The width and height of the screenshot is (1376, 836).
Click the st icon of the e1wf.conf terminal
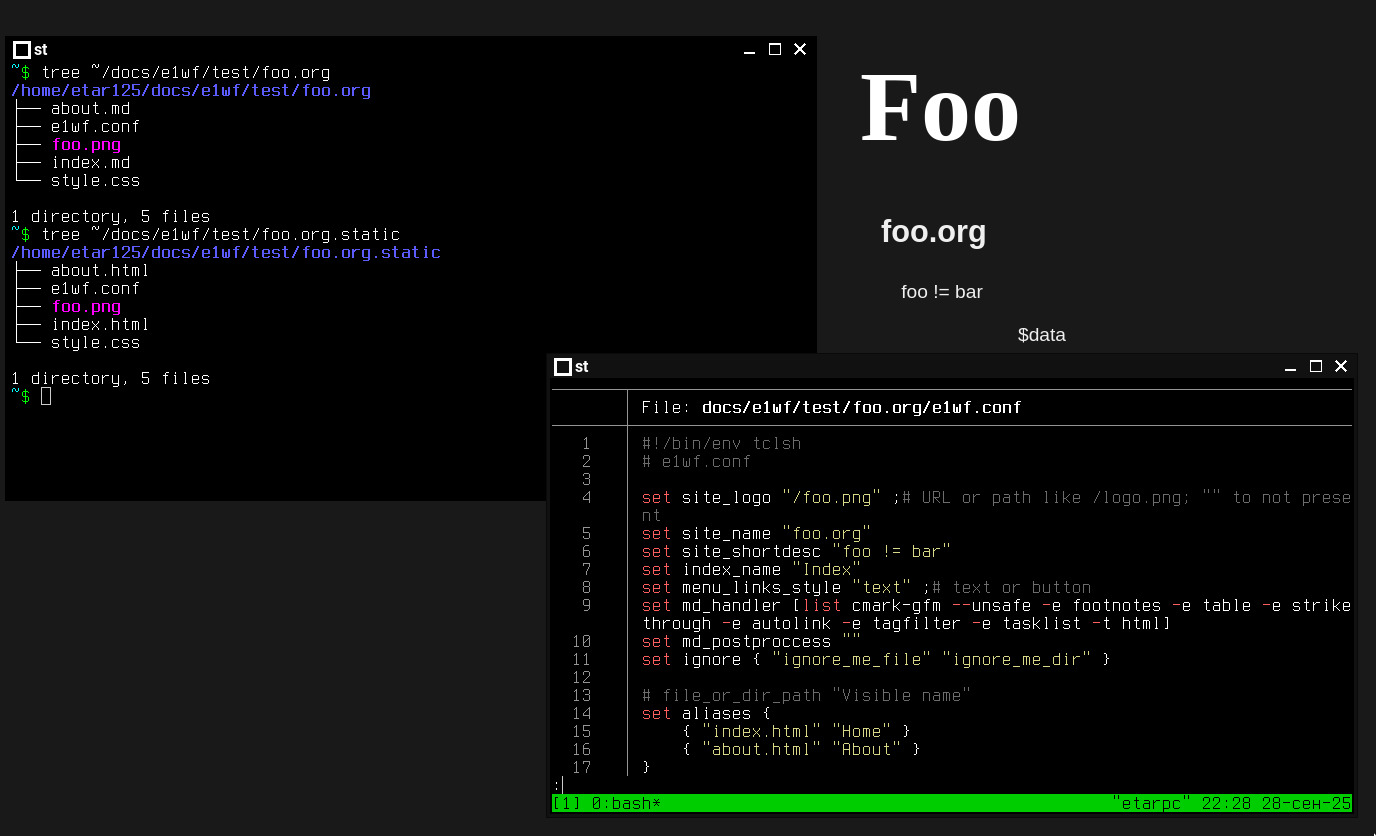pos(563,367)
